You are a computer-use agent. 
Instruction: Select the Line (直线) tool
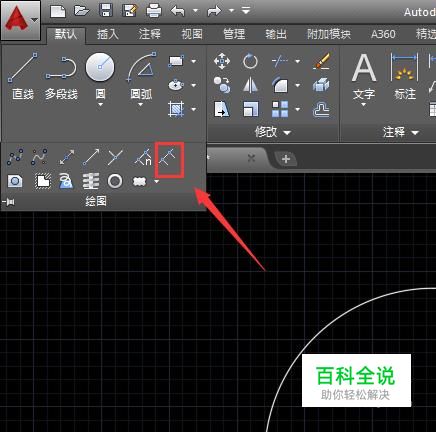click(23, 76)
